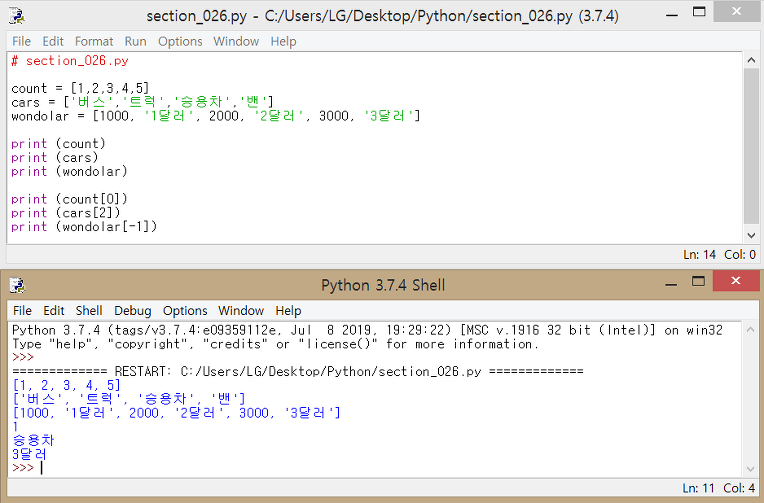The width and height of the screenshot is (764, 503).
Task: Minimize the Python 3.7.4 Shell window
Action: click(671, 284)
